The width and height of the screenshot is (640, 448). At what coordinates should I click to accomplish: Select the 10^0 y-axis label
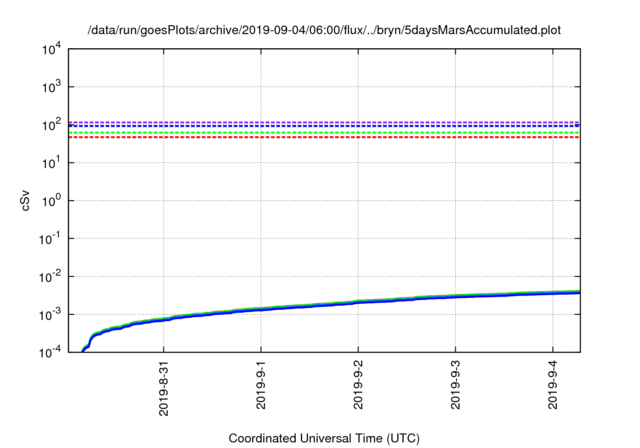pos(52,200)
